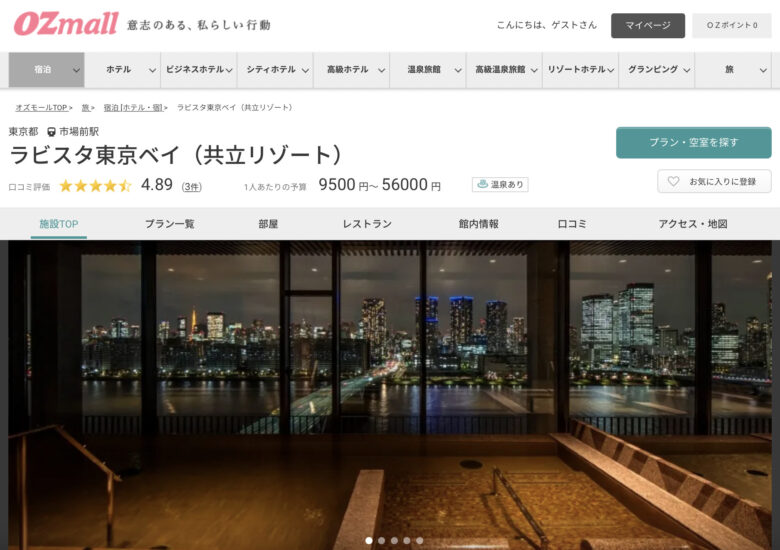Screen dimensions: 780x550
Task: Open the アクセス・地図 tab
Action: point(693,224)
